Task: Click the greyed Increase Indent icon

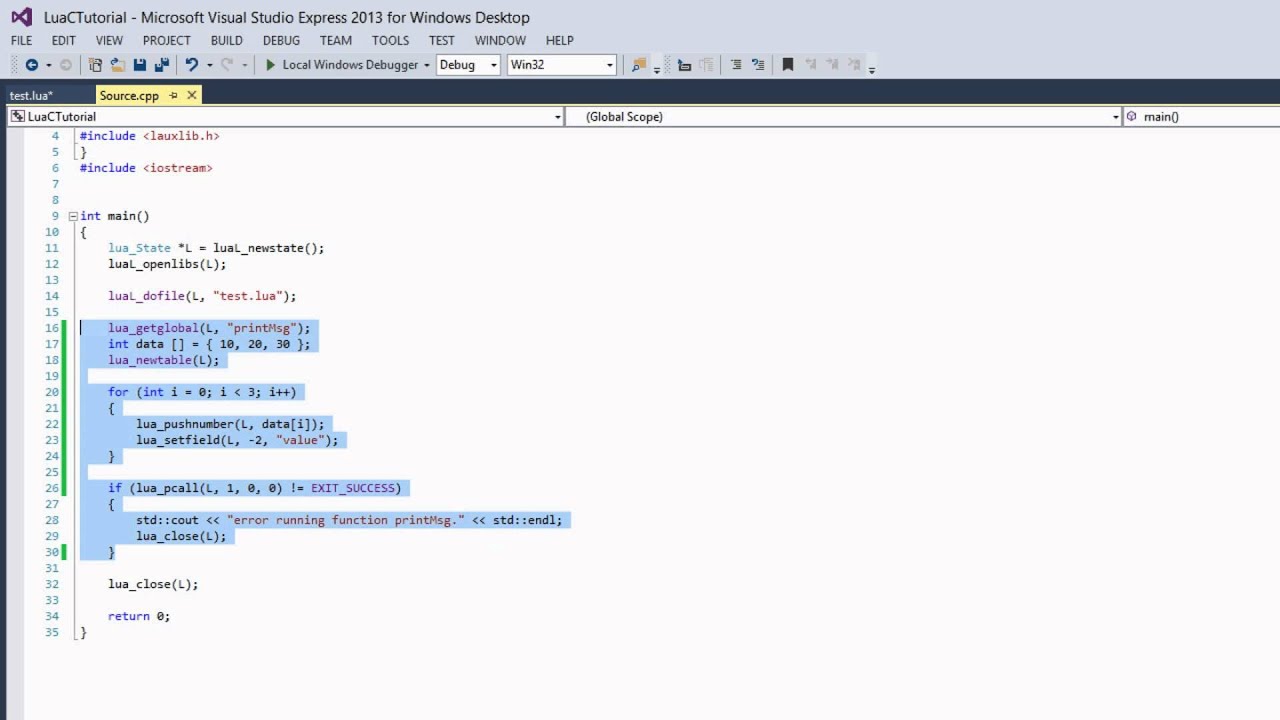Action: coord(706,65)
